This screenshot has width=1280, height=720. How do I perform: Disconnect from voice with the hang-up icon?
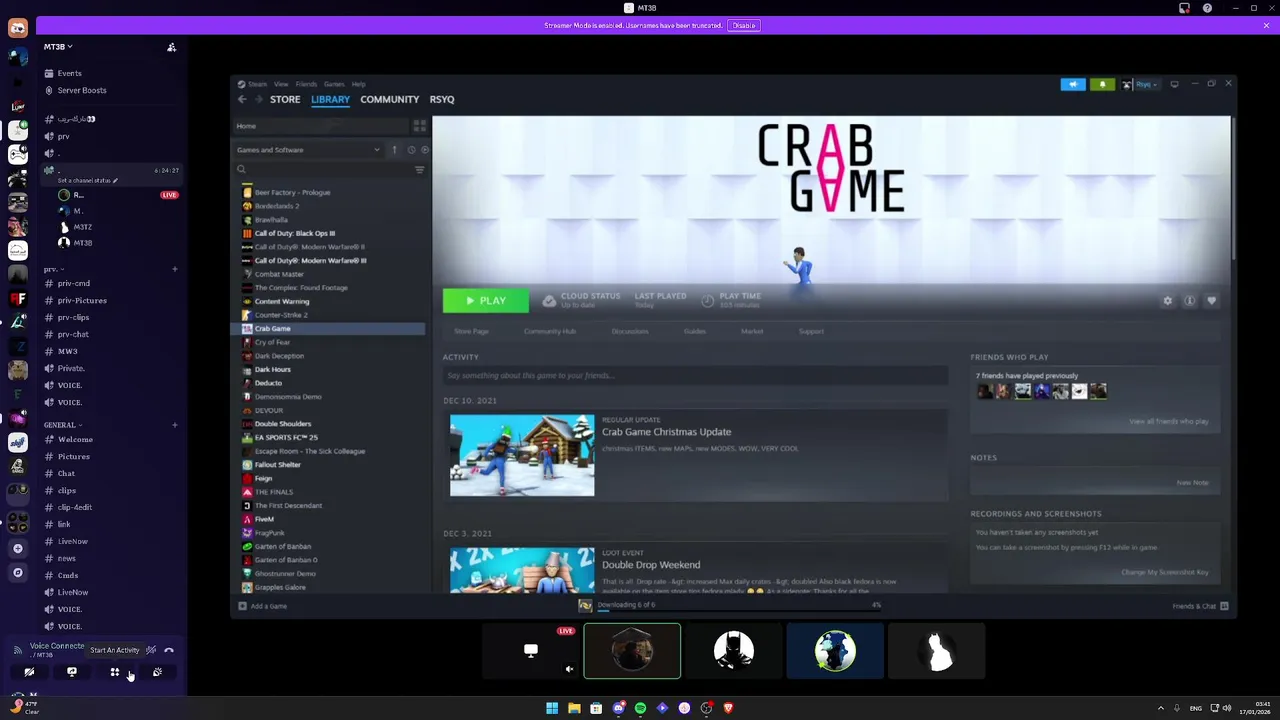(169, 650)
